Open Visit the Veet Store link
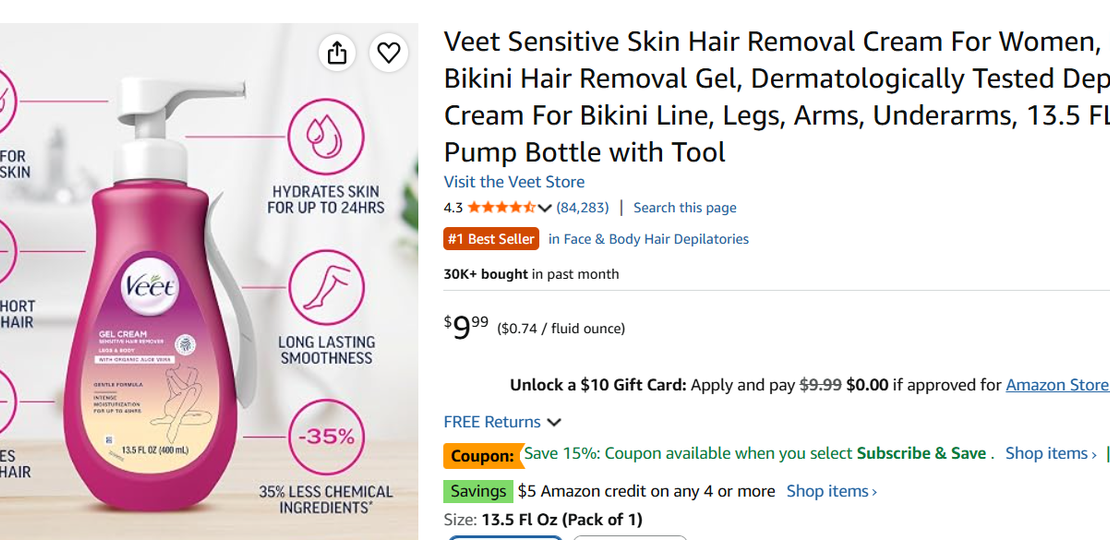 point(514,182)
